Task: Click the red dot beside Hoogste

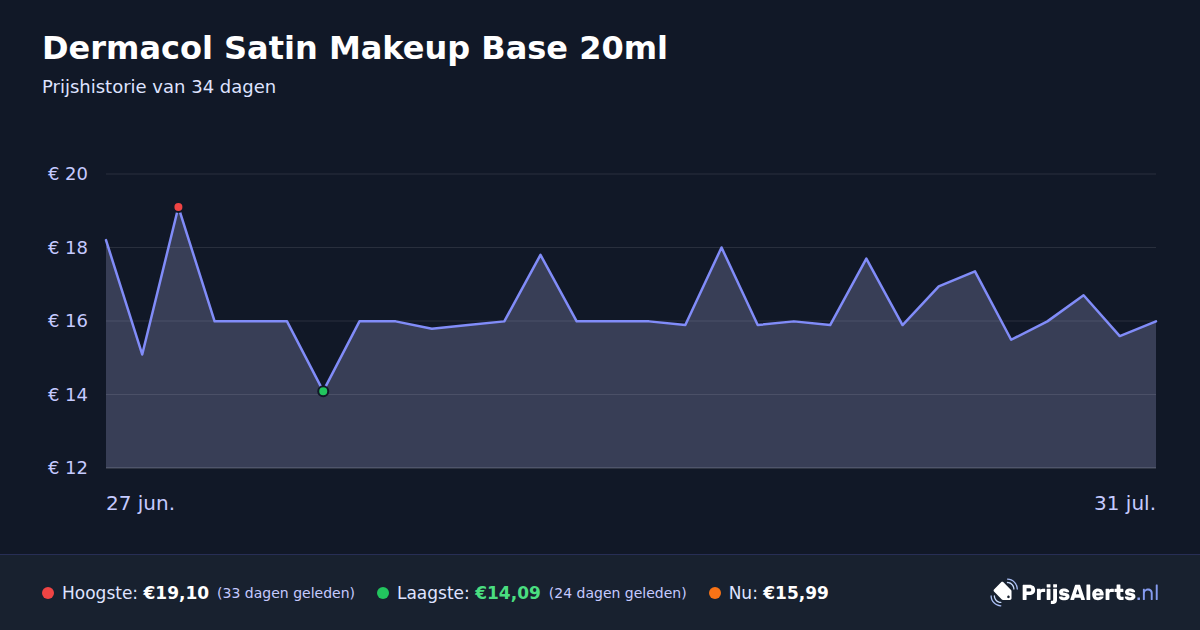Action: coord(48,593)
